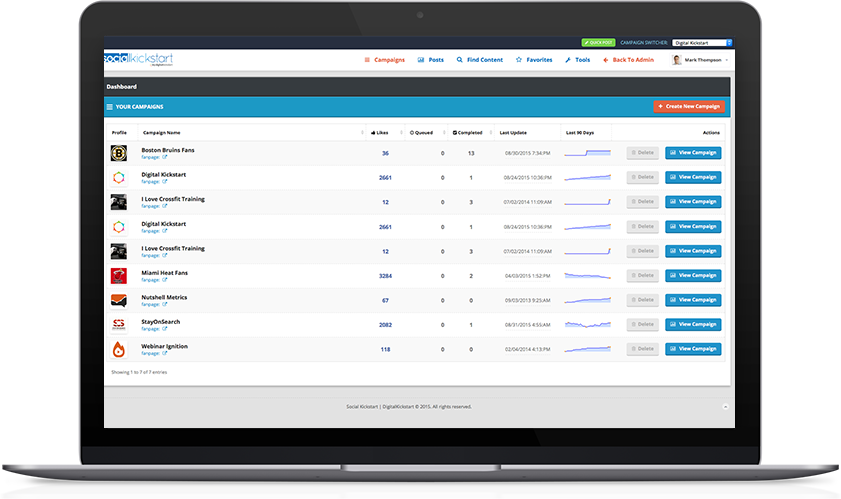Open the Tools menu
Screen dimensions: 841x499
point(578,60)
